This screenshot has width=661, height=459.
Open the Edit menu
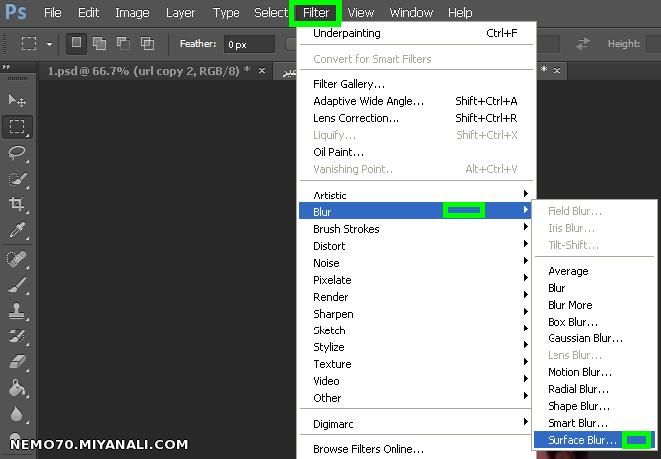click(x=89, y=13)
